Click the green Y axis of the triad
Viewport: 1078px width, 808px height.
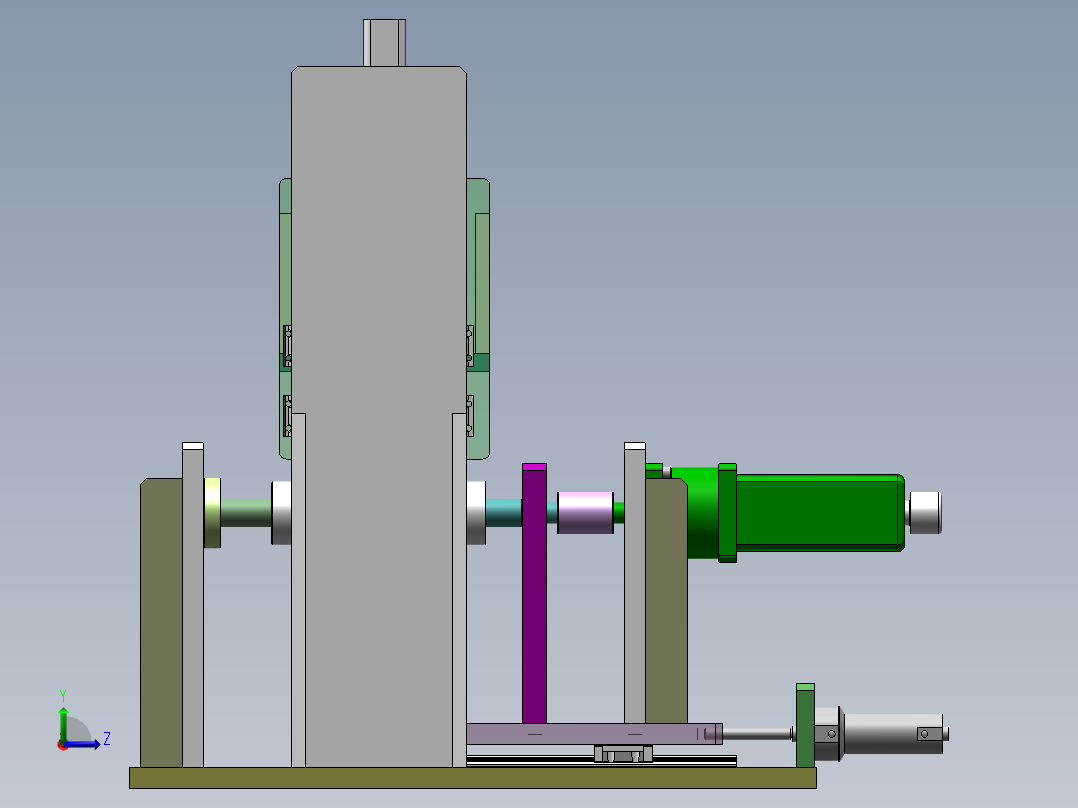pyautogui.click(x=63, y=724)
